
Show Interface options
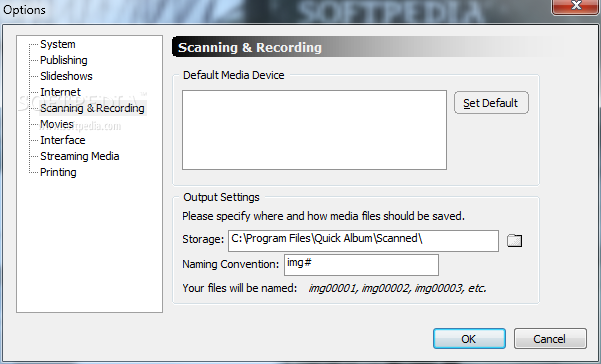[63, 140]
